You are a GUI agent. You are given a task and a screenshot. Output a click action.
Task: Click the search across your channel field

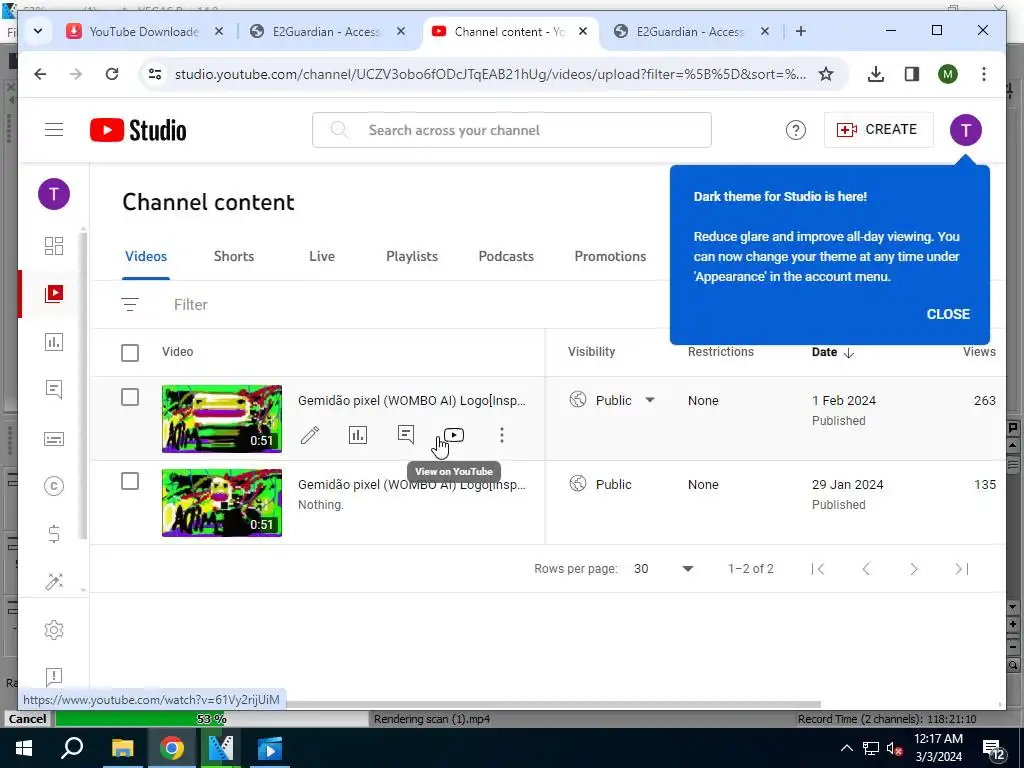(x=511, y=130)
